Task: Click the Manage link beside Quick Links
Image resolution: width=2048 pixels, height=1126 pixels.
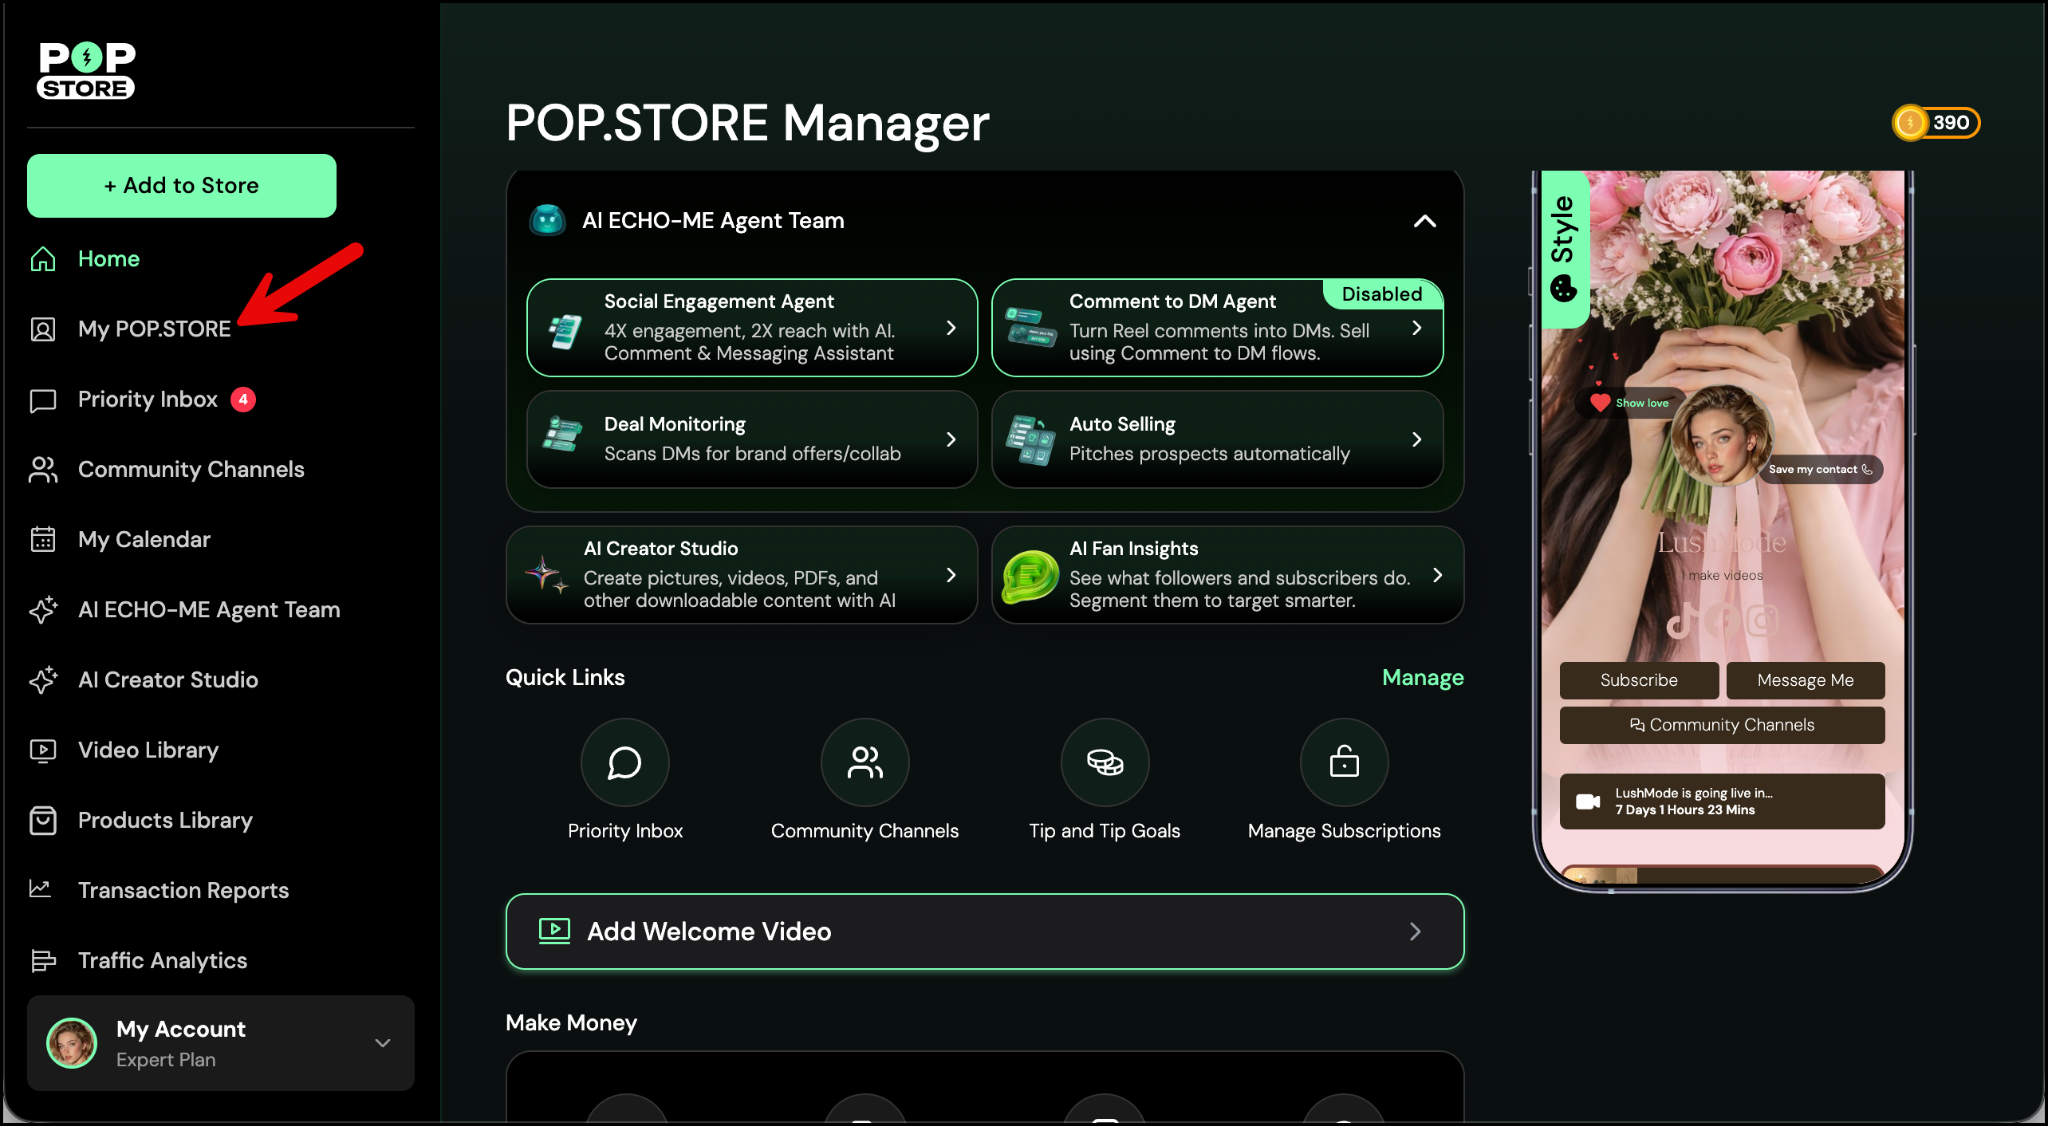Action: pos(1422,678)
